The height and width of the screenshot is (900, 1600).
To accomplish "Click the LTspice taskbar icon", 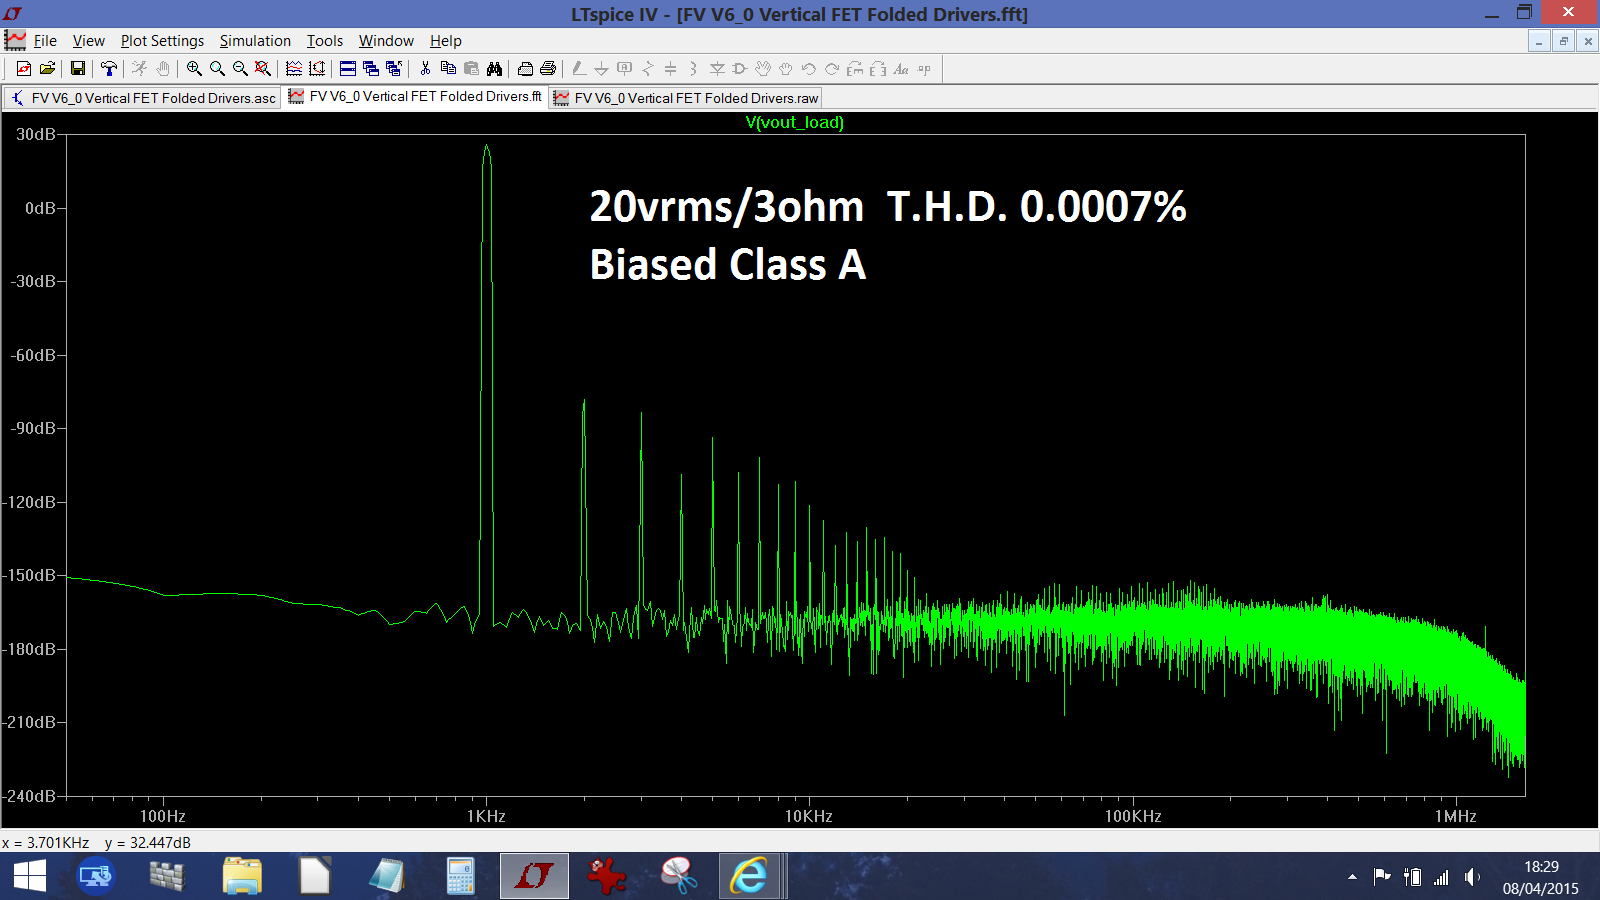I will pyautogui.click(x=534, y=877).
